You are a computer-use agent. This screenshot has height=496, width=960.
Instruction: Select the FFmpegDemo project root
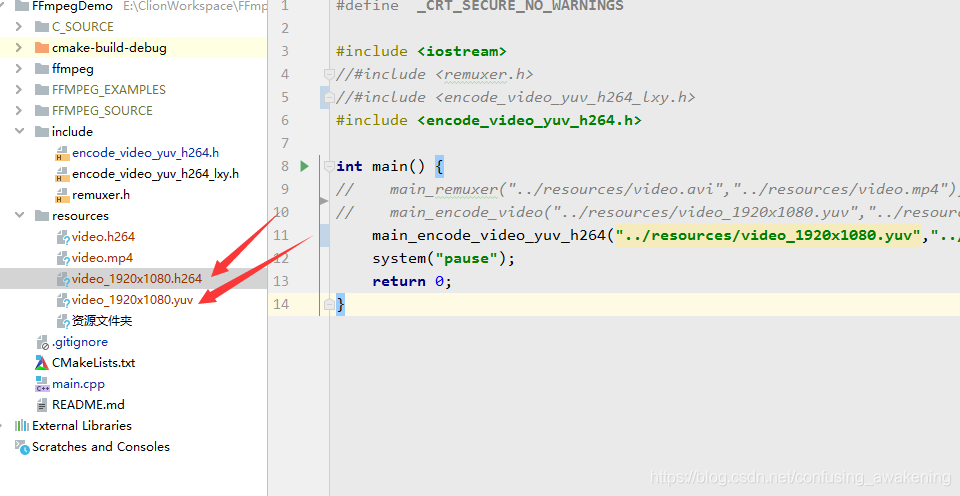pos(72,6)
